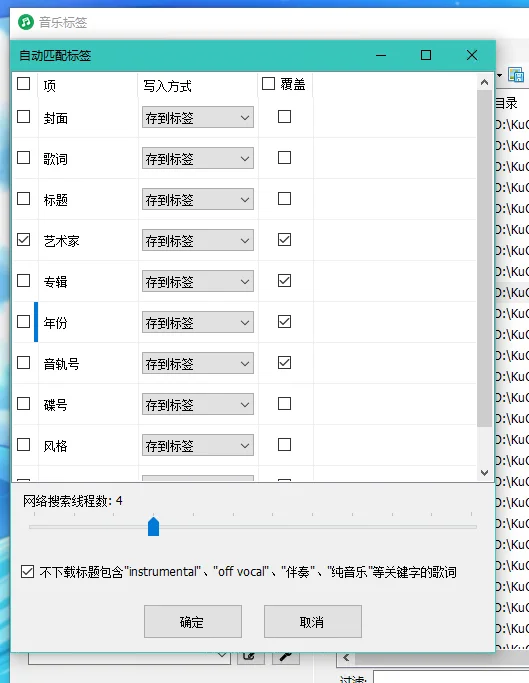529x683 pixels.
Task: Uncheck overwrite box for 年份 row
Action: [x=285, y=322]
